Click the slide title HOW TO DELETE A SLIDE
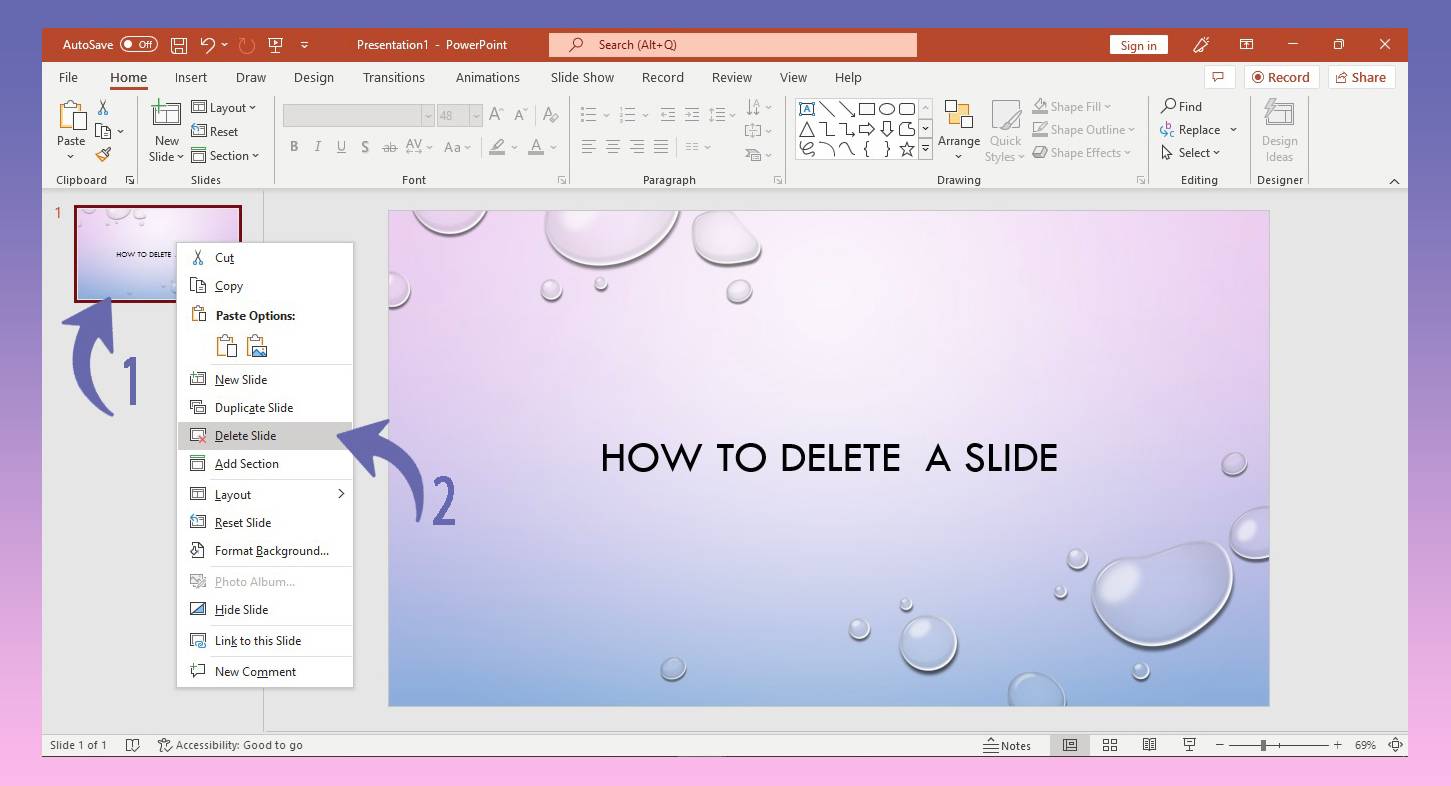The image size is (1451, 786). click(x=829, y=458)
